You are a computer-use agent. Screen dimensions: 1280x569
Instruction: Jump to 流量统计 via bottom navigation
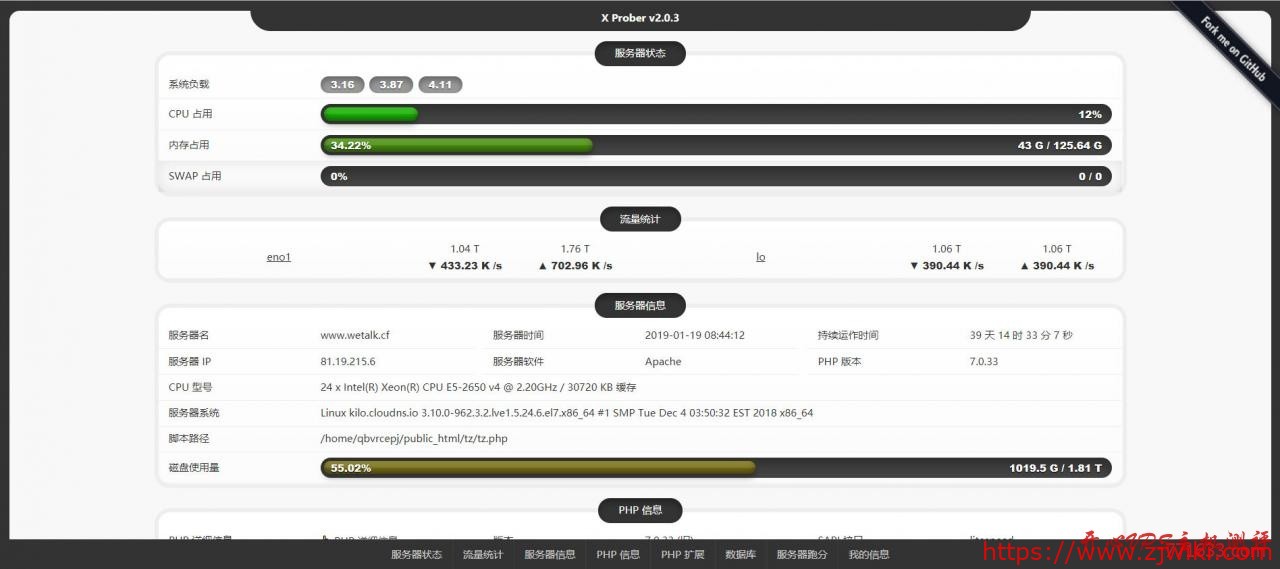(x=483, y=554)
